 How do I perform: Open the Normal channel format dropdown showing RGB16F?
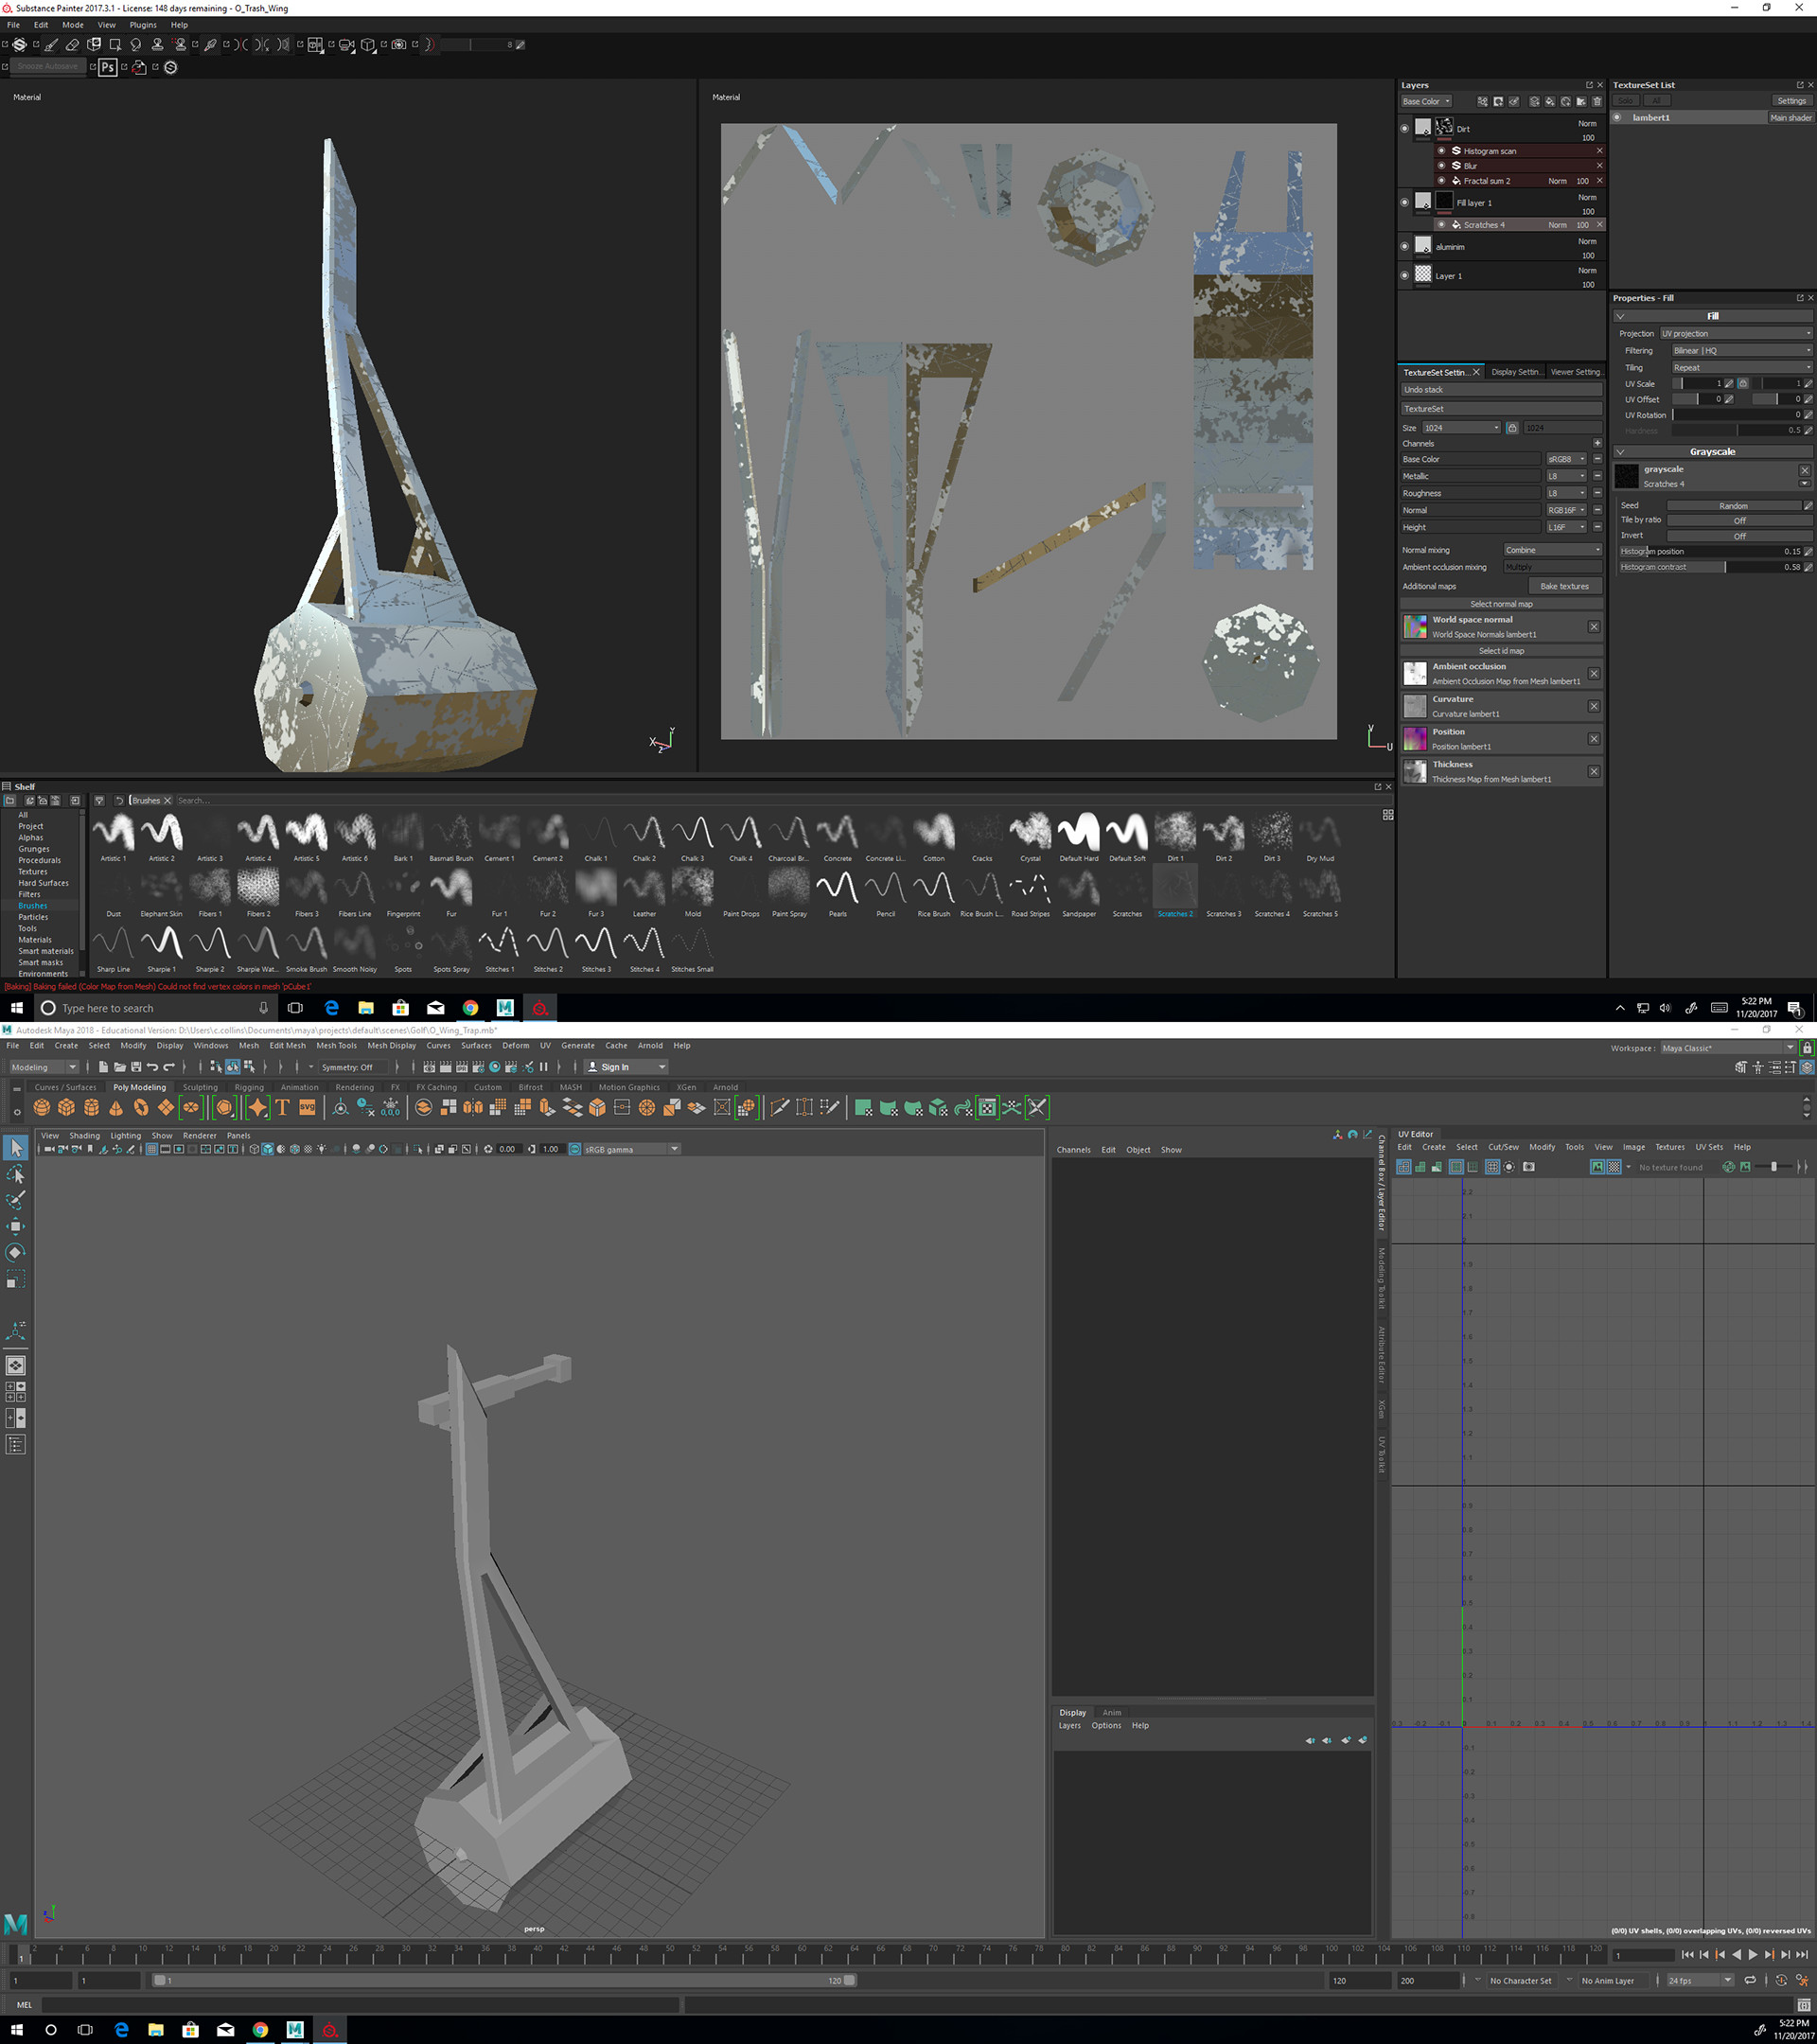coord(1565,510)
